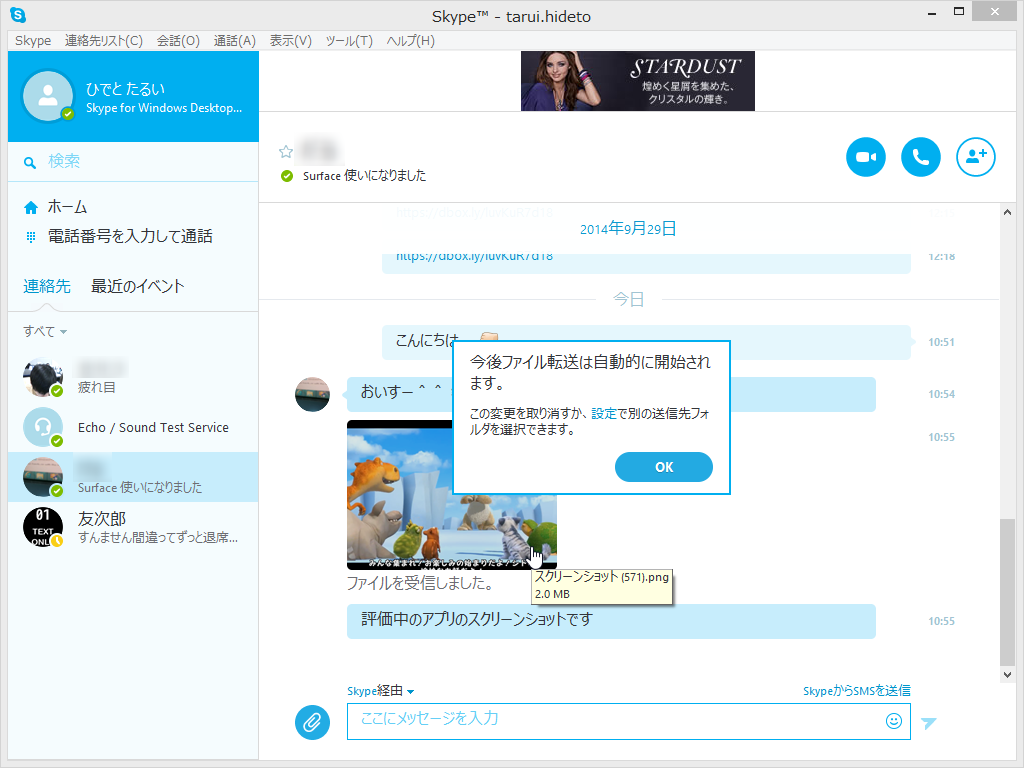Click the Home house icon
Viewport: 1024px width, 768px height.
[31, 208]
